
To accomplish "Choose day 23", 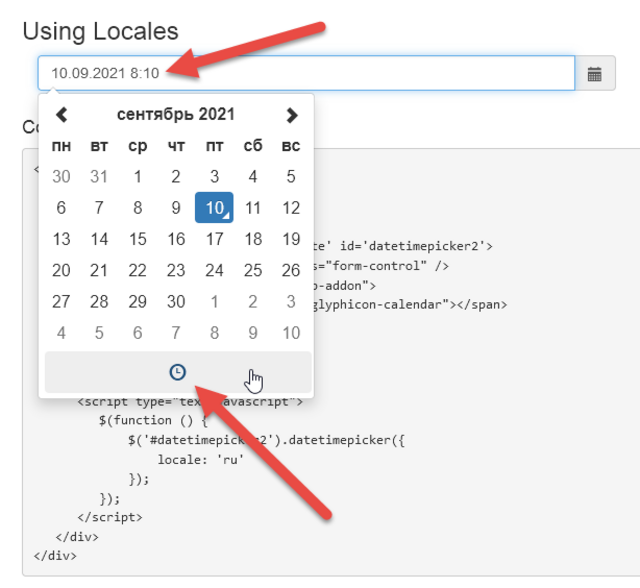I will click(176, 270).
